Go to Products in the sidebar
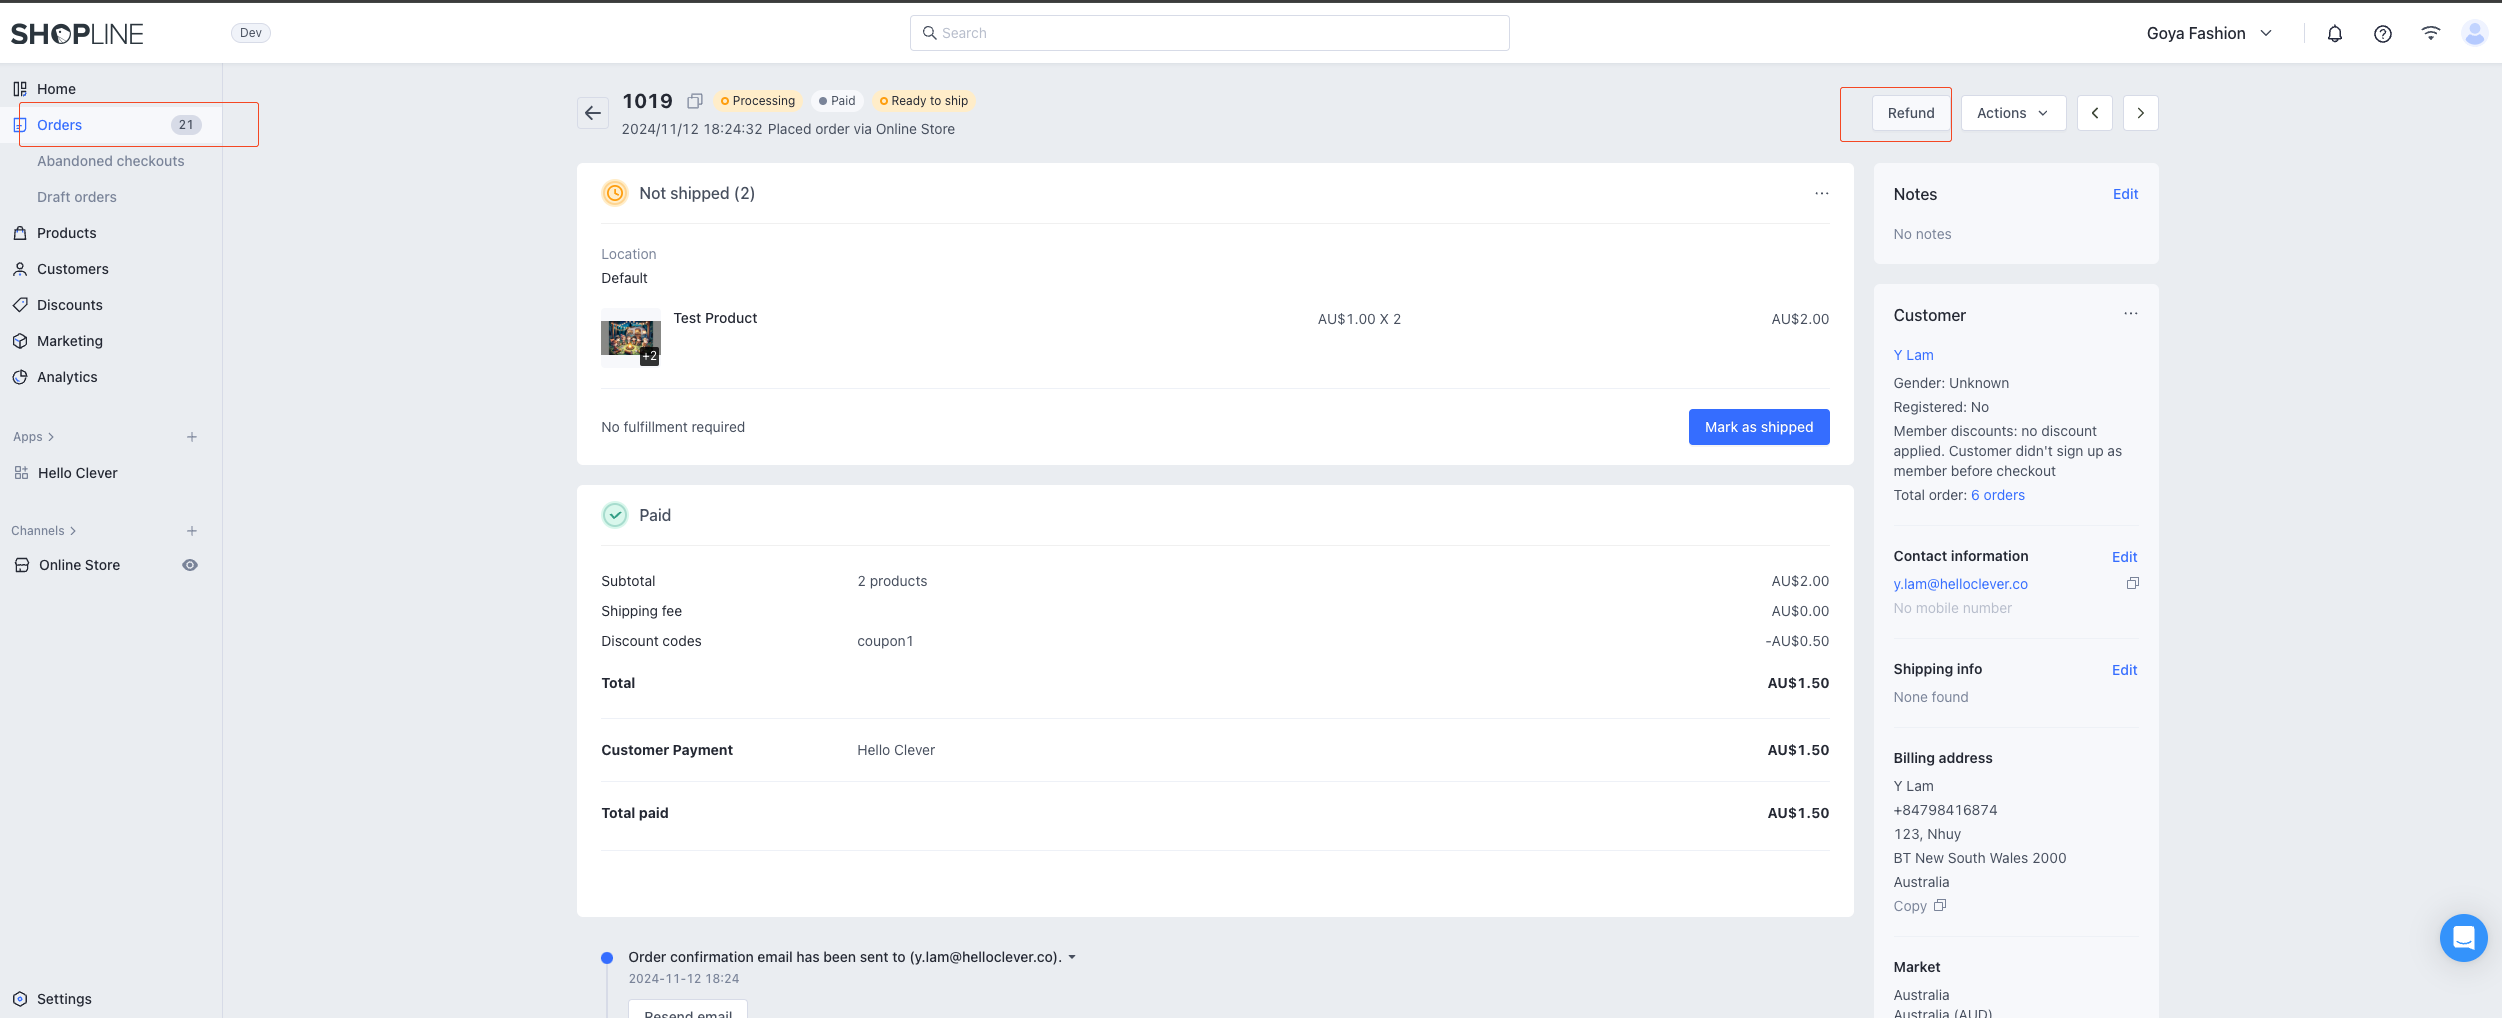2502x1018 pixels. click(x=67, y=233)
